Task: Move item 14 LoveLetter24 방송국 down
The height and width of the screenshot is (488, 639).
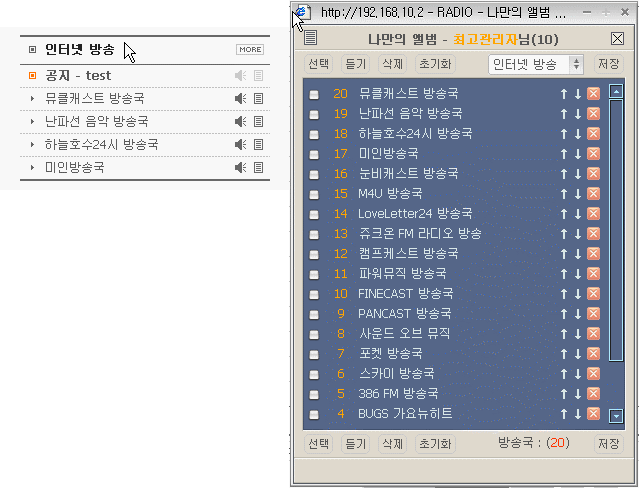Action: click(578, 214)
